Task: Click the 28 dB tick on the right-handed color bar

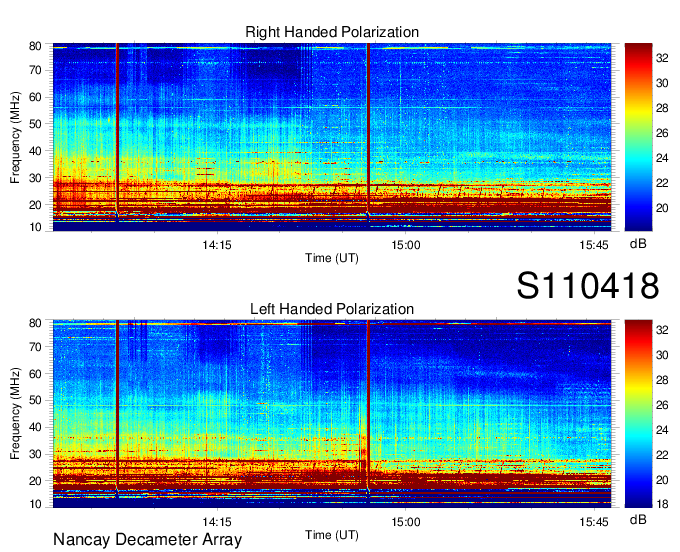Action: [x=662, y=108]
